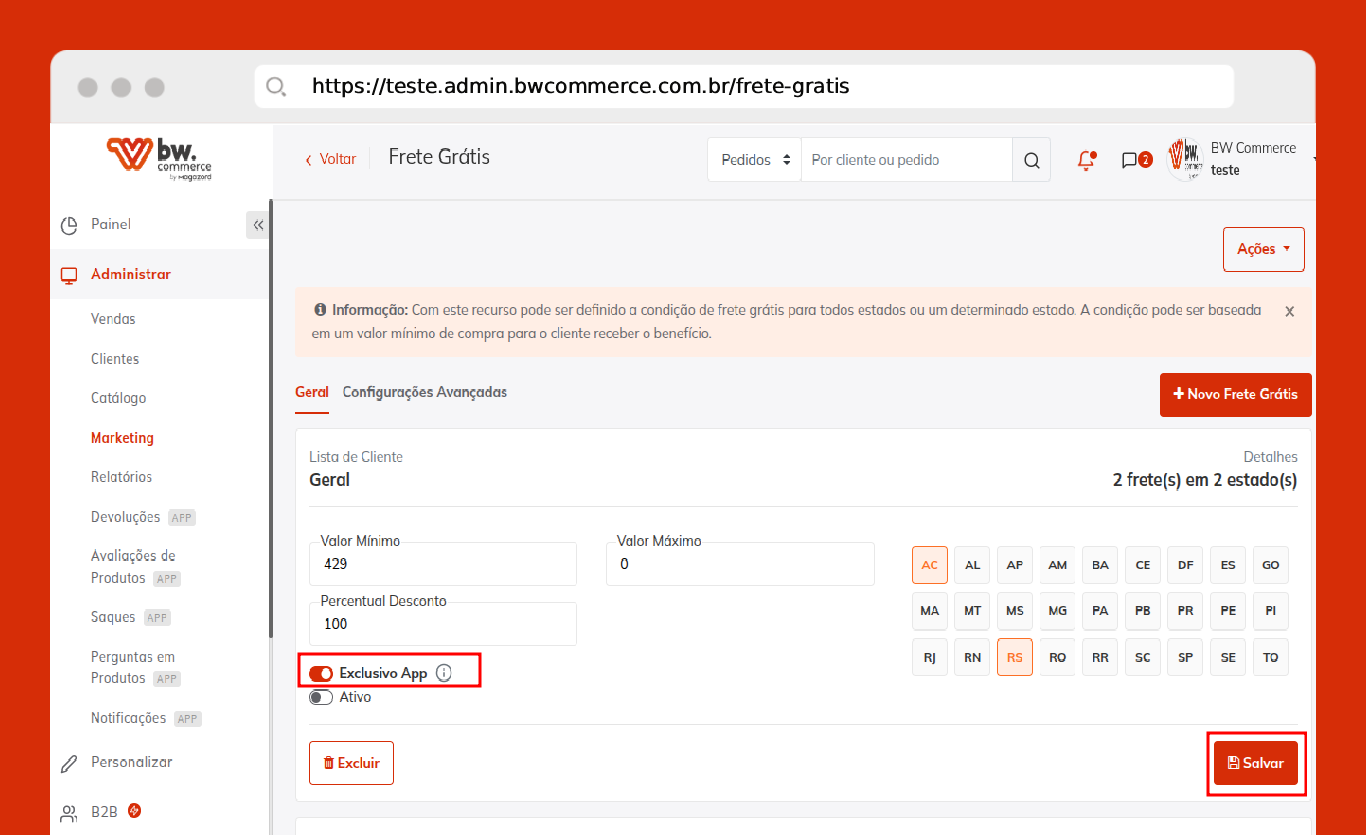Expand the Personalizar sidebar section

(x=131, y=762)
